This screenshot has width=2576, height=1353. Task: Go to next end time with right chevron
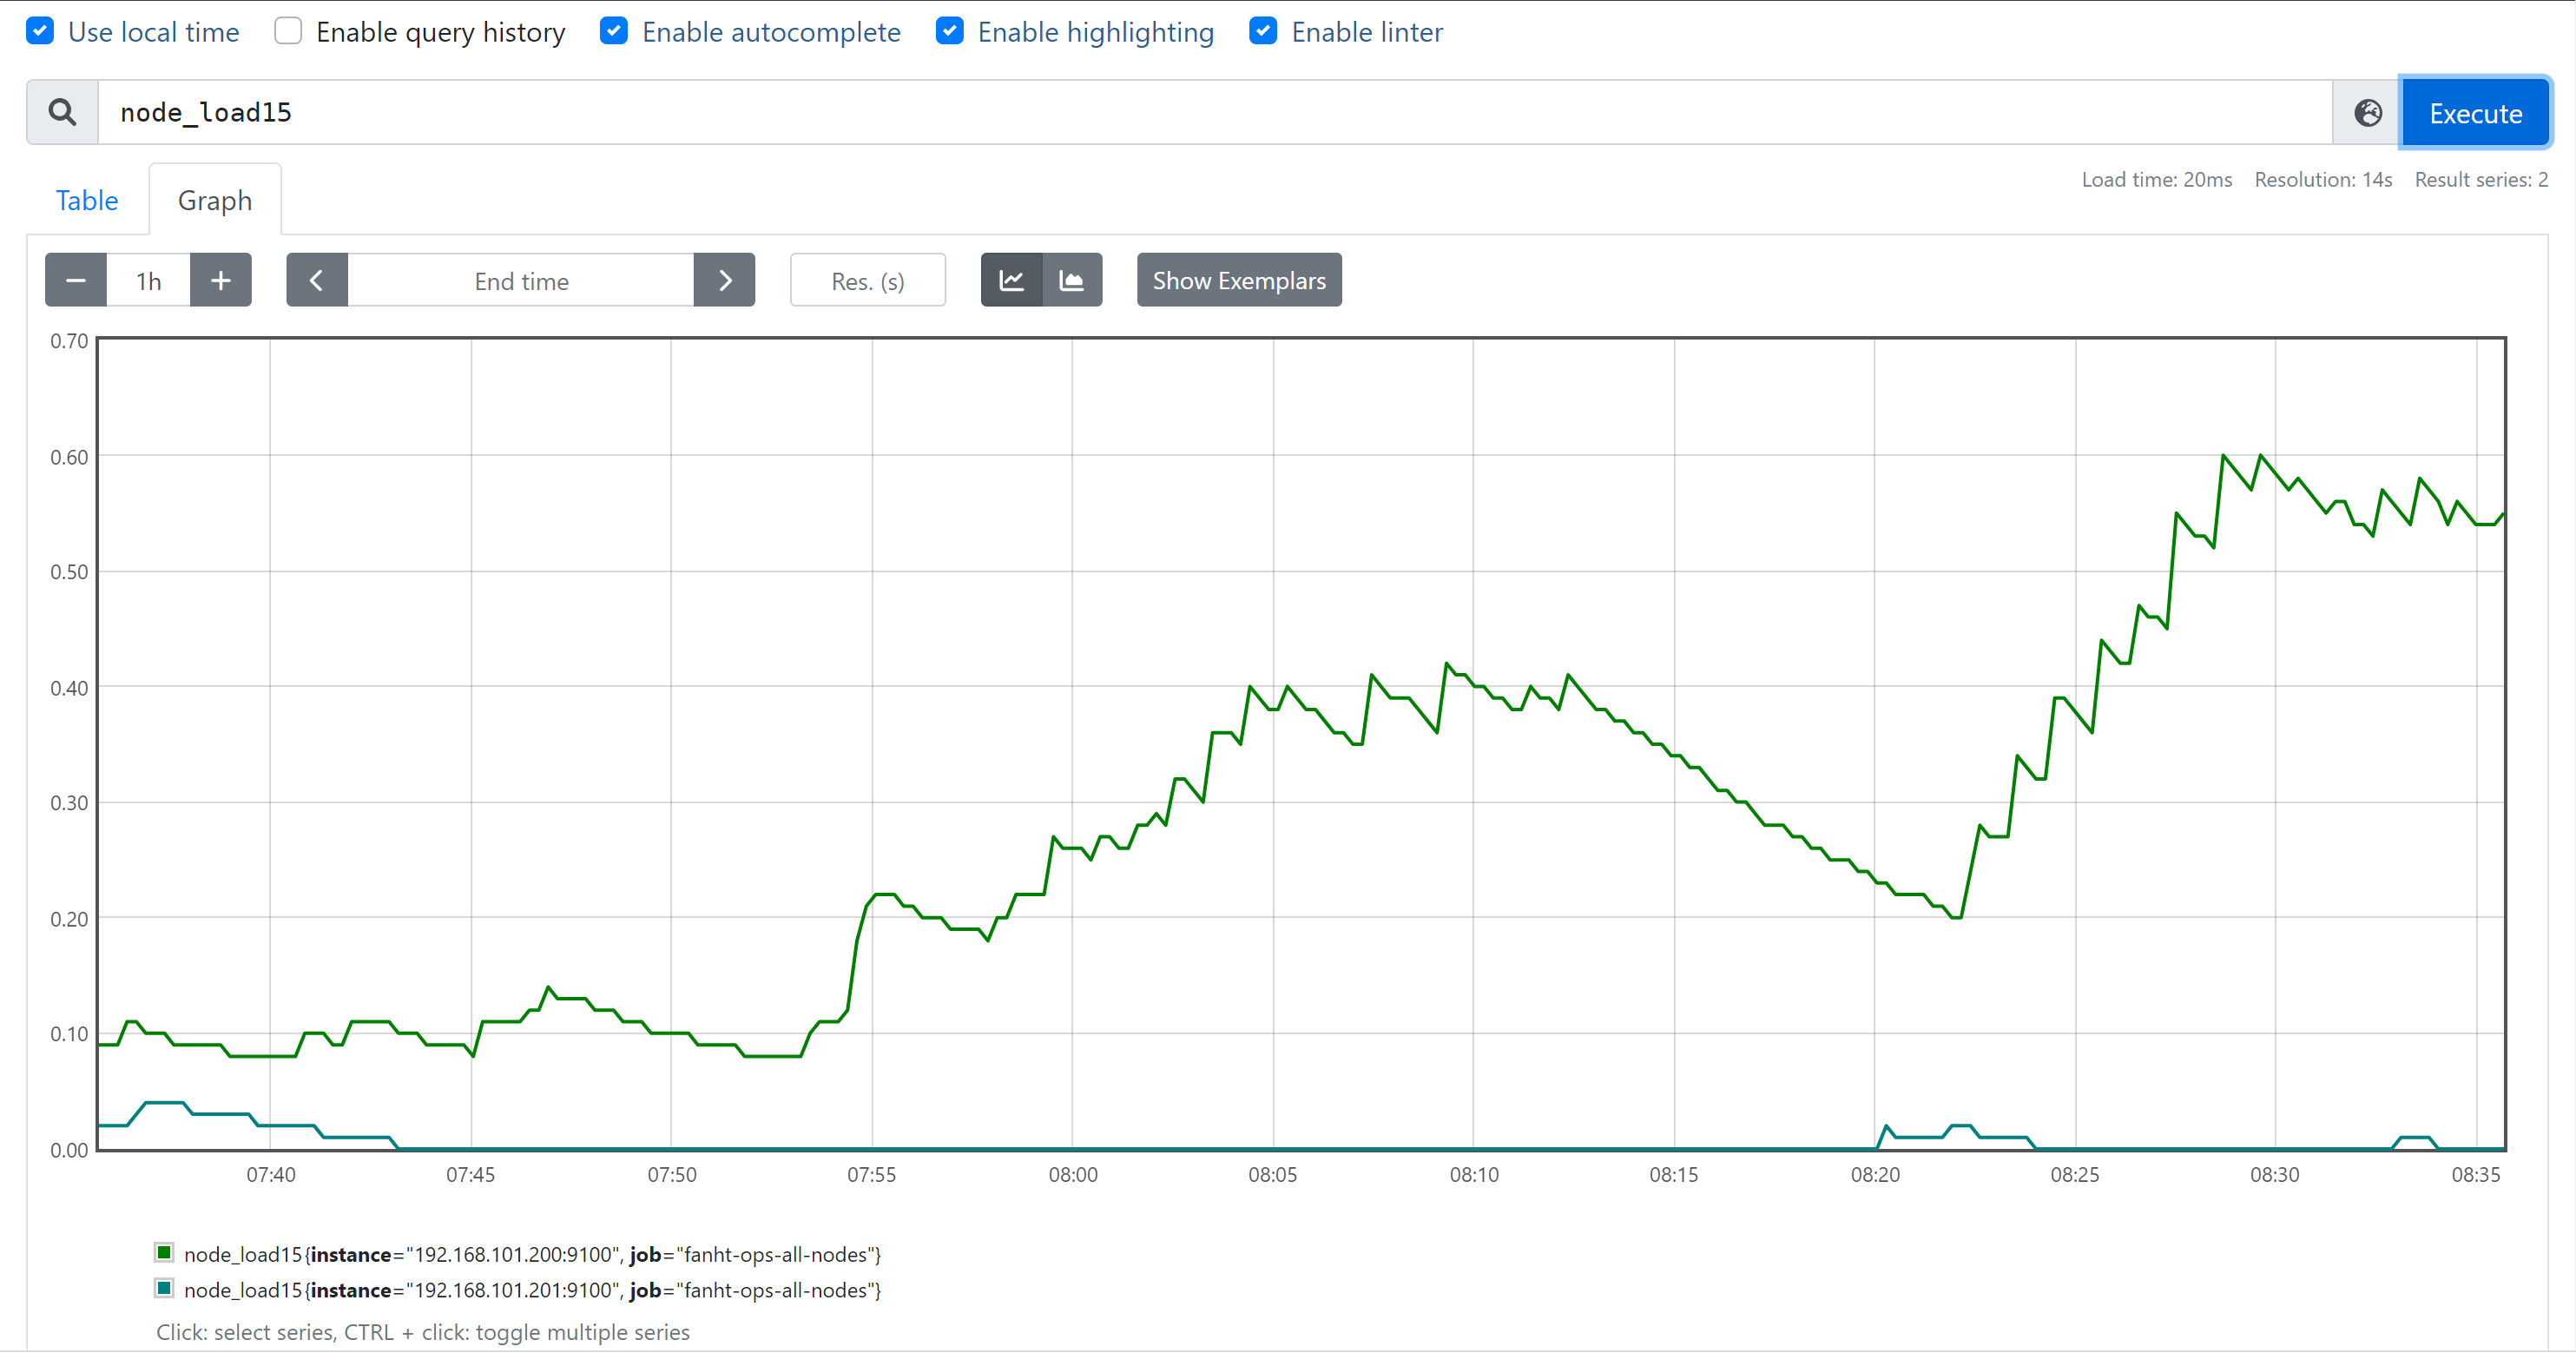[725, 280]
